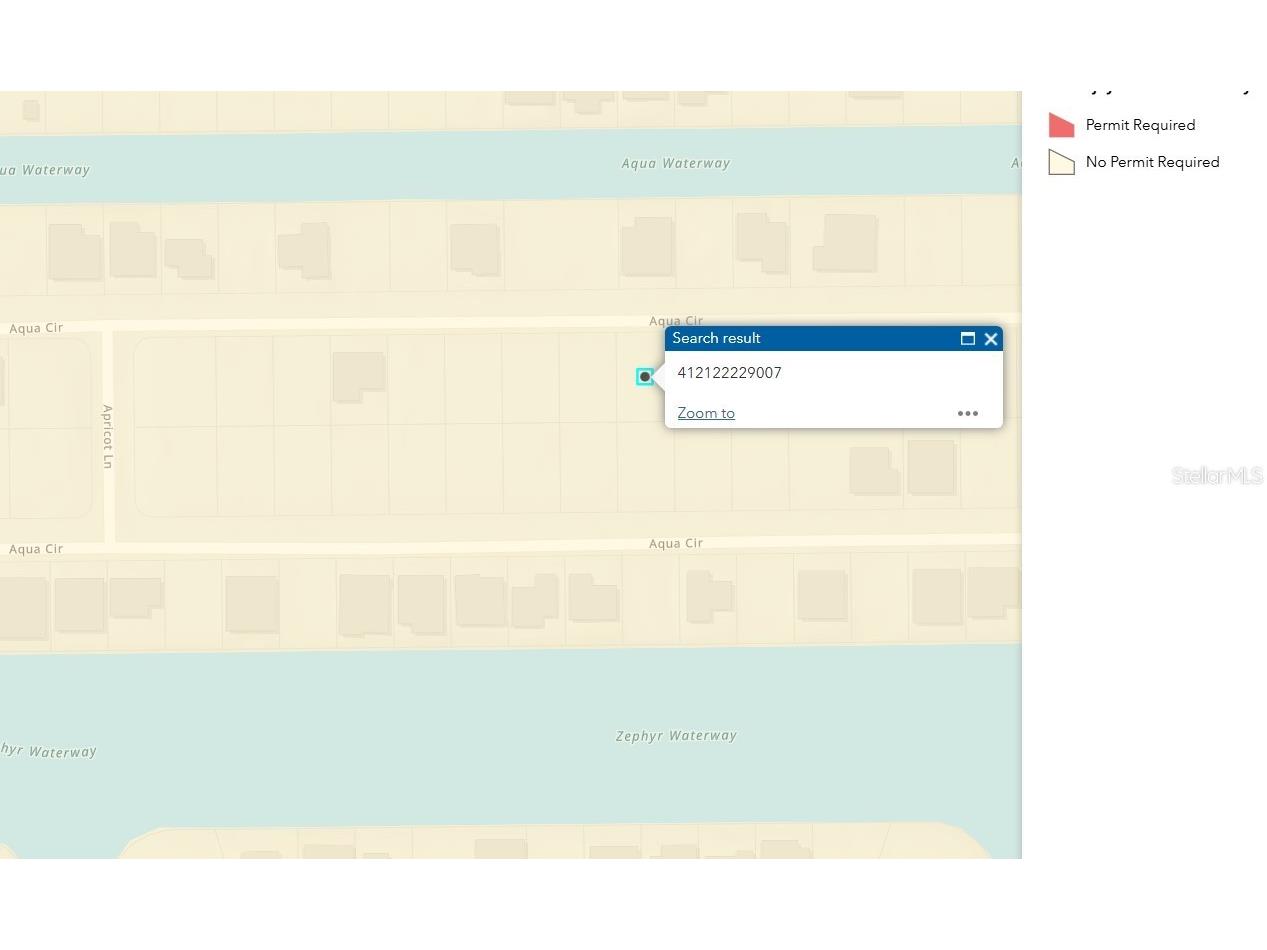Click the Aqua Cir label directly above popup
This screenshot has width=1267, height=950.
click(x=676, y=321)
